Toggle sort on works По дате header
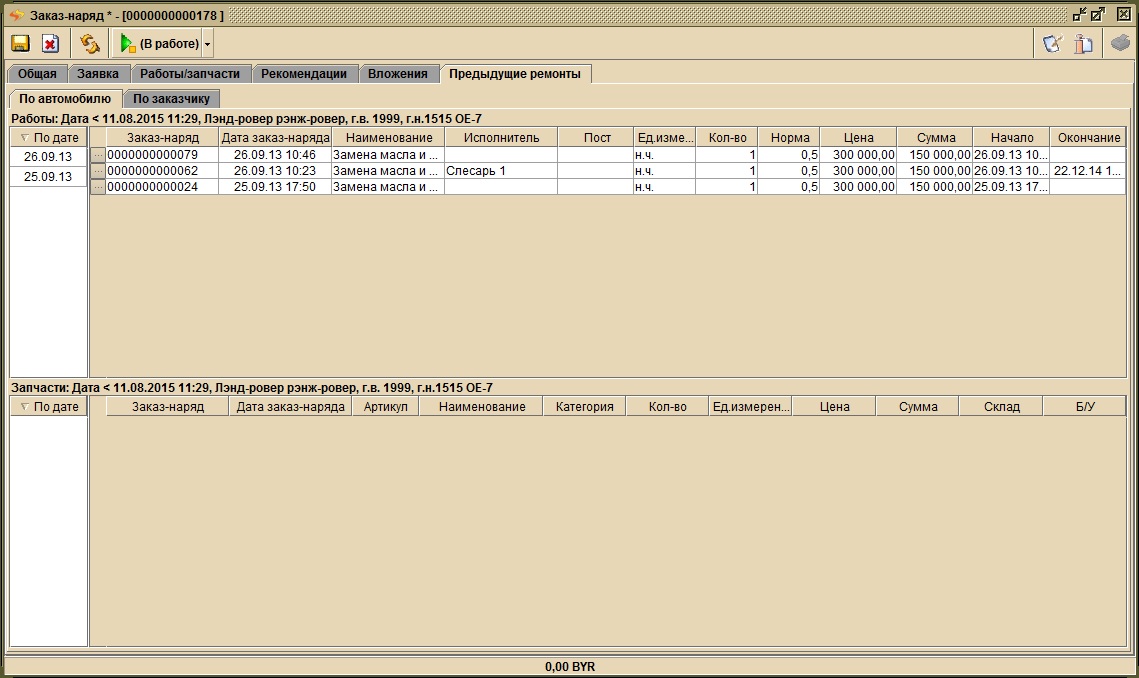 coord(49,137)
